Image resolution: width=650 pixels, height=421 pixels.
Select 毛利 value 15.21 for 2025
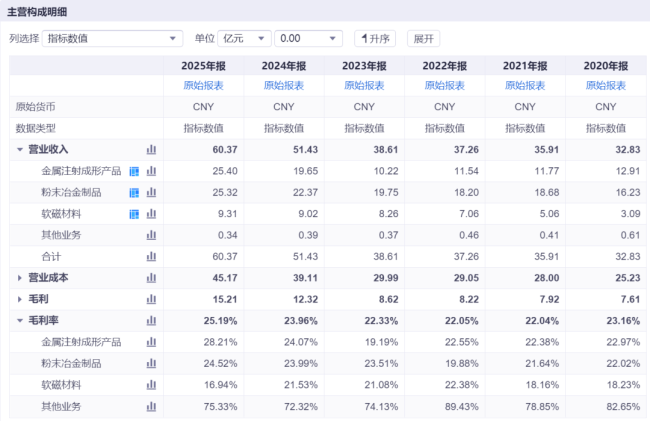(x=225, y=299)
